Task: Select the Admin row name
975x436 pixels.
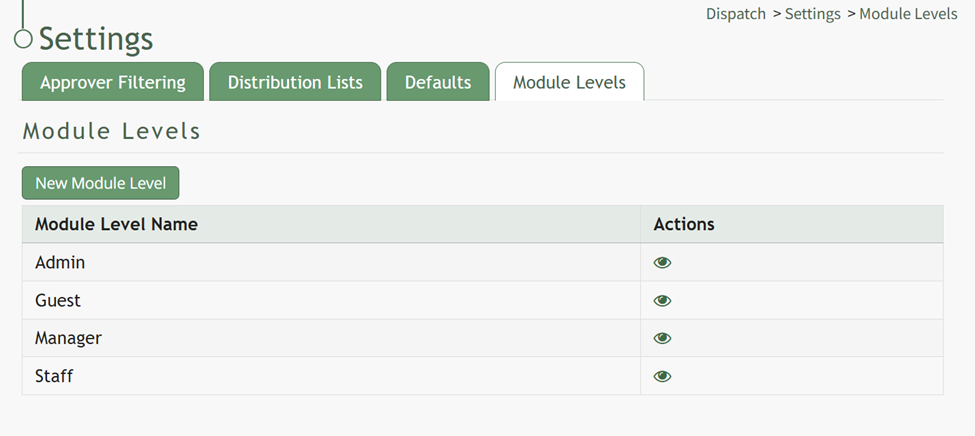Action: pos(60,263)
